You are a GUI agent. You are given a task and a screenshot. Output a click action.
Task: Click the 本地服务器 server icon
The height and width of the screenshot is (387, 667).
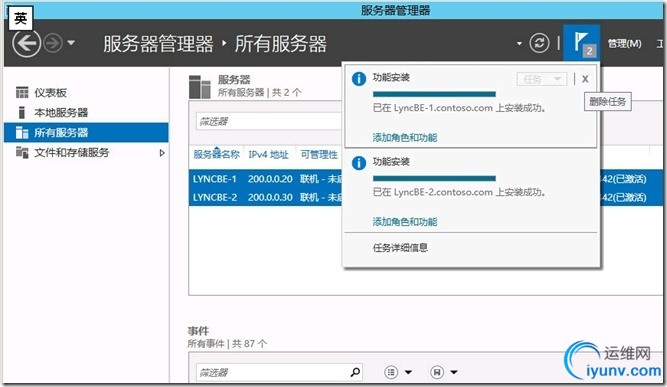(22, 112)
